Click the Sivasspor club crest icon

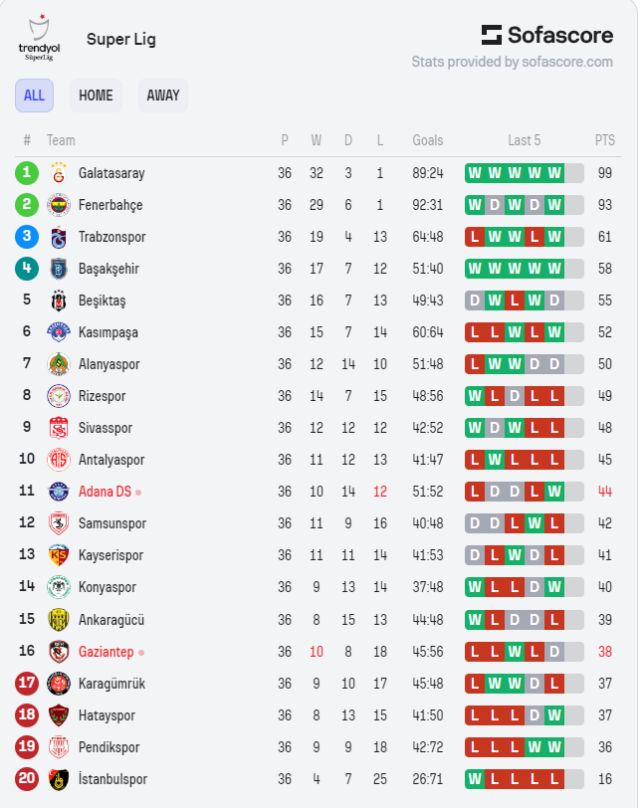(58, 428)
